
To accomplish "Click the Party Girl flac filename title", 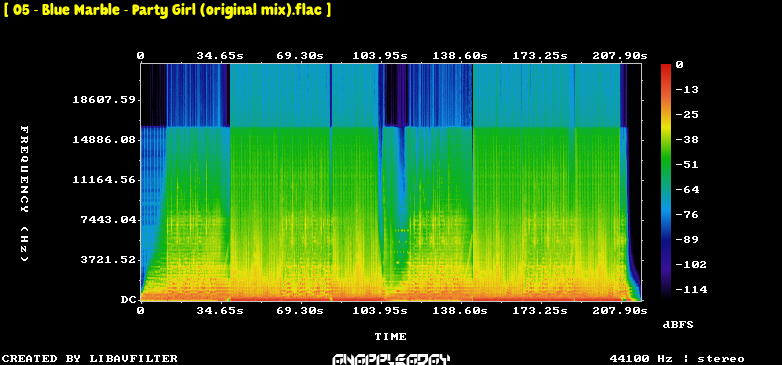I will tap(167, 10).
